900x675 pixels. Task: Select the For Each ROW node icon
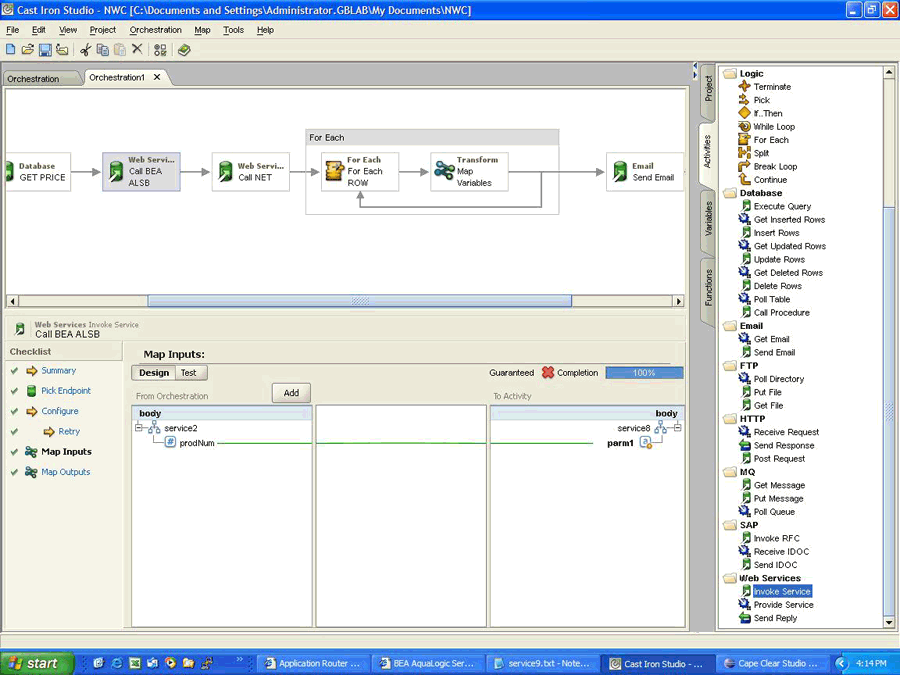tap(334, 172)
